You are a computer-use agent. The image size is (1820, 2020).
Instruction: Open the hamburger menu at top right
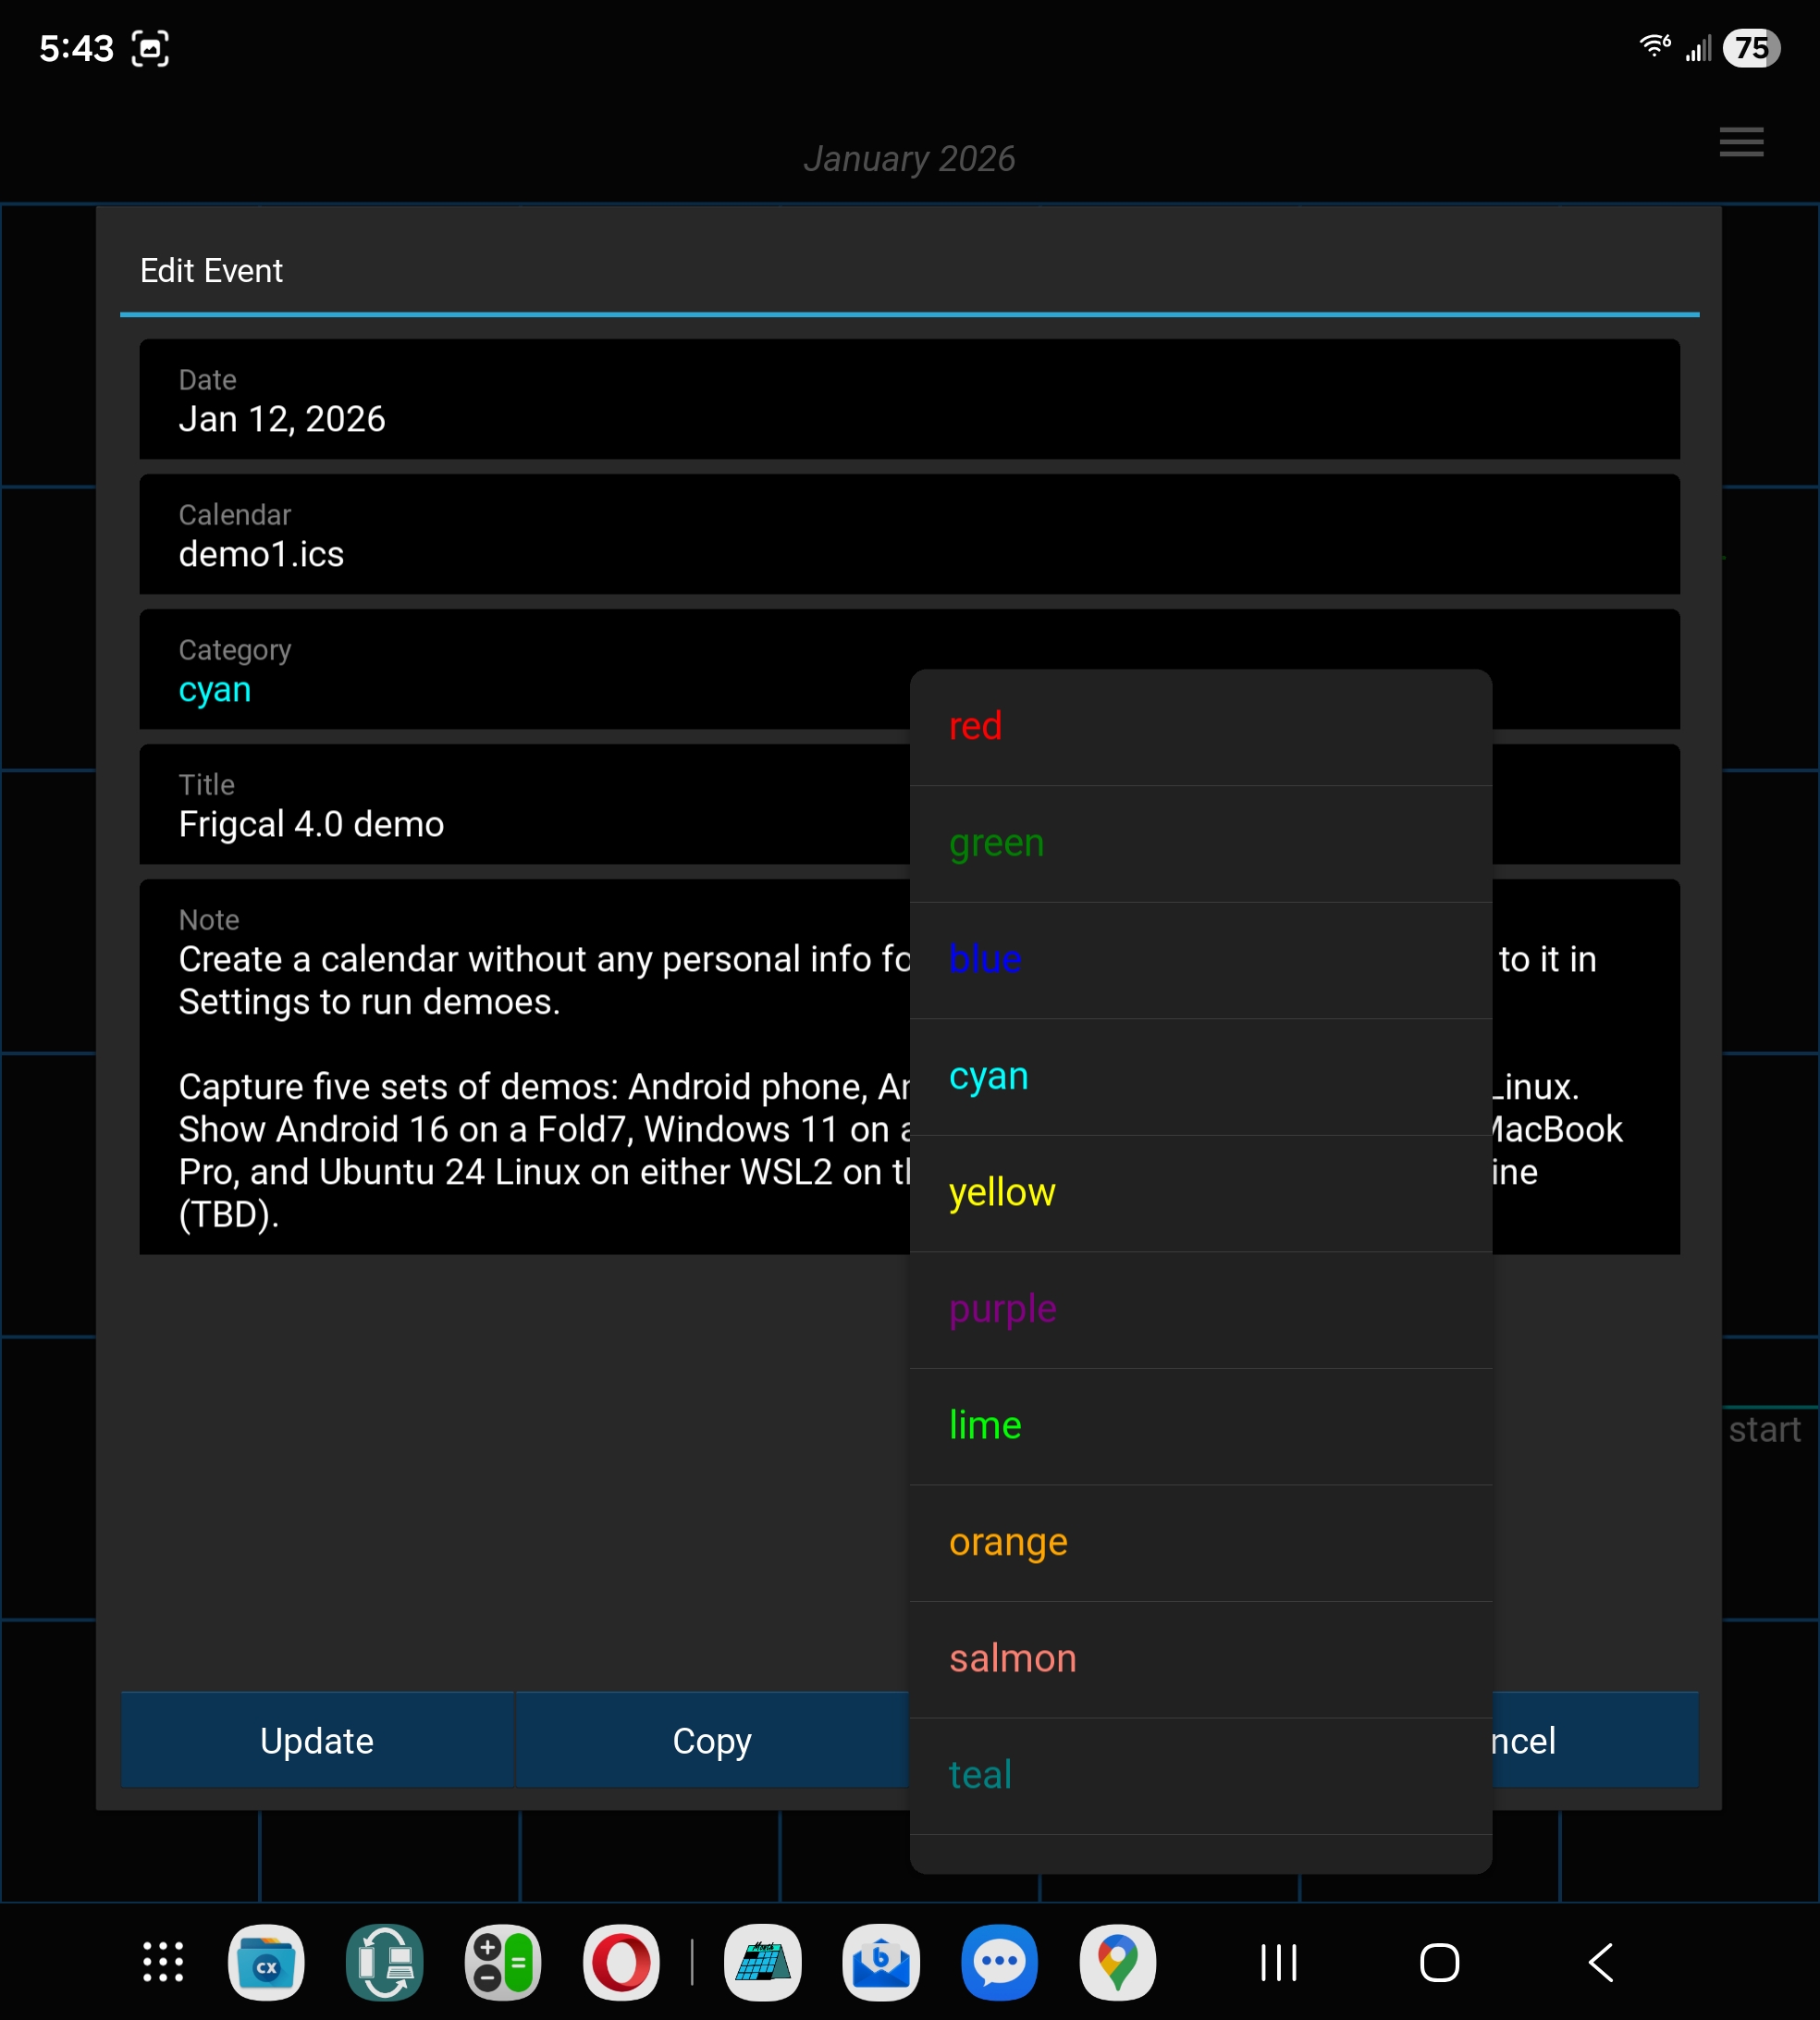[x=1741, y=142]
